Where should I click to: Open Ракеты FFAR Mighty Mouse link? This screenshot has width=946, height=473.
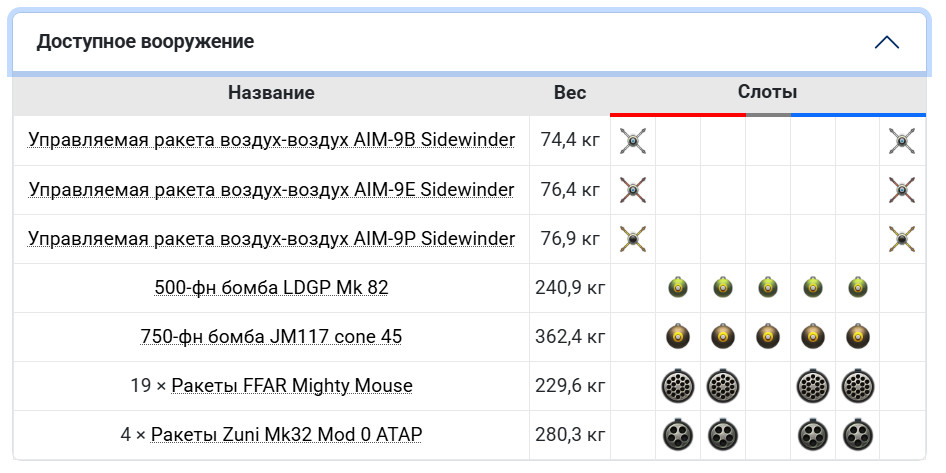point(292,385)
